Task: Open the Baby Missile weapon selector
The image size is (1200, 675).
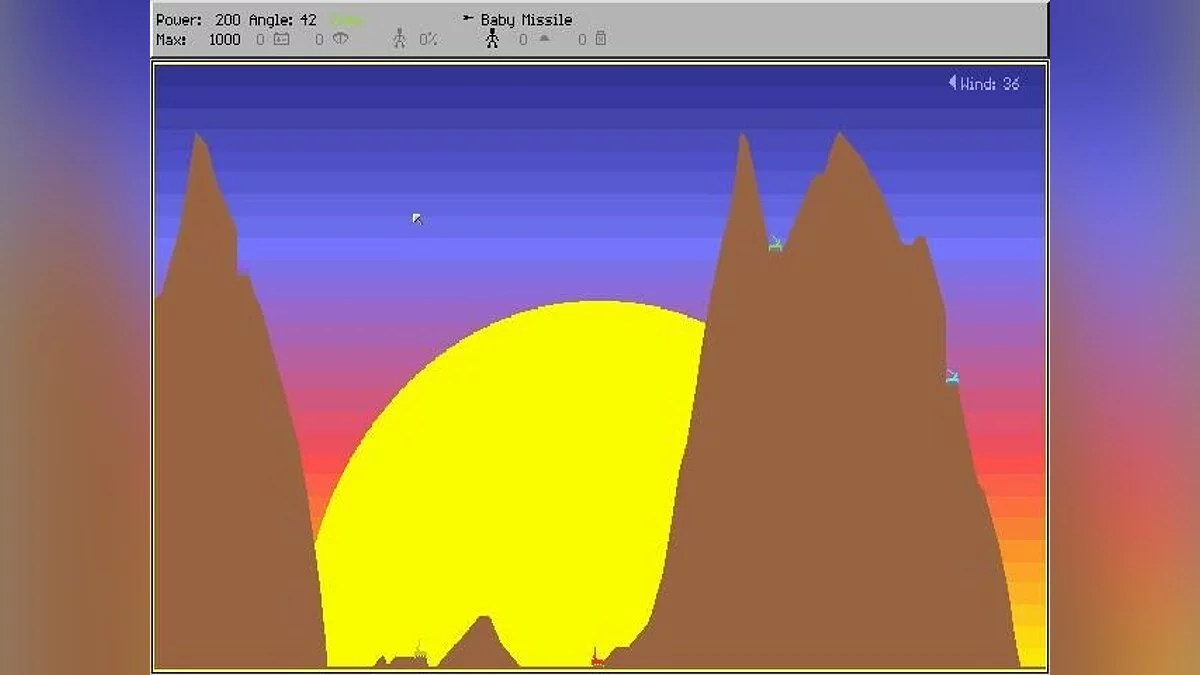Action: pyautogui.click(x=526, y=20)
